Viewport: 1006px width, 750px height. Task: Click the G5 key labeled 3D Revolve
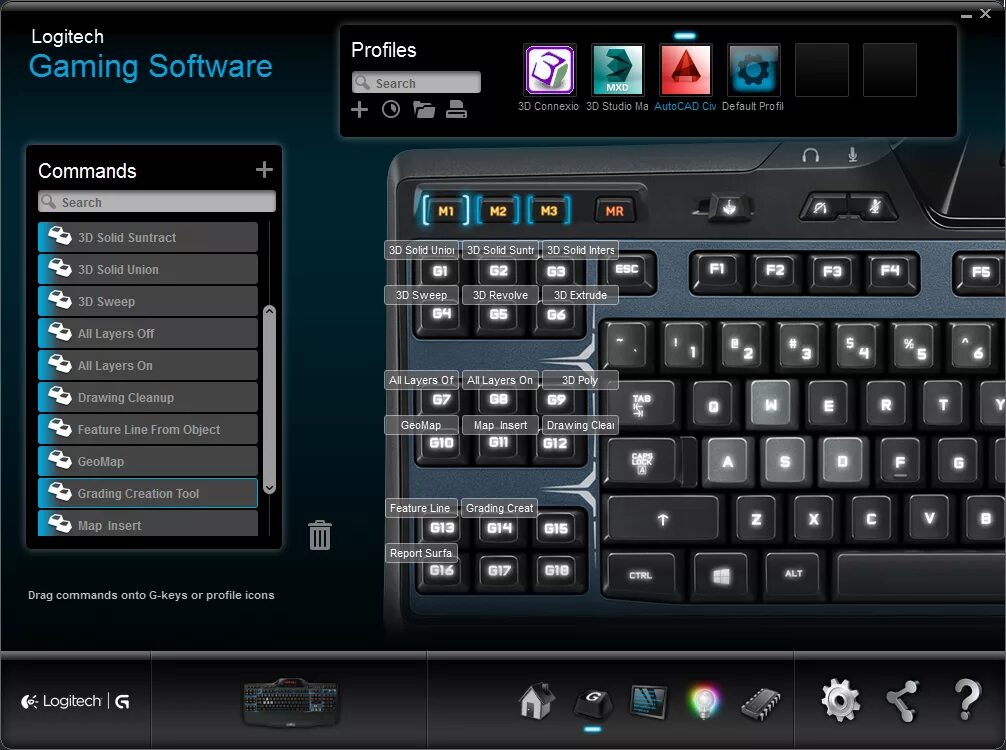click(499, 314)
